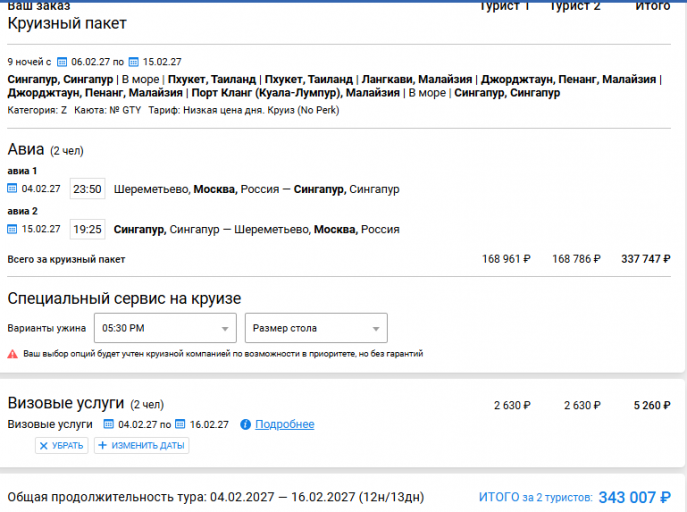Click calendar icon beside flight date 04.02.27
This screenshot has height=512, width=687.
pos(12,189)
